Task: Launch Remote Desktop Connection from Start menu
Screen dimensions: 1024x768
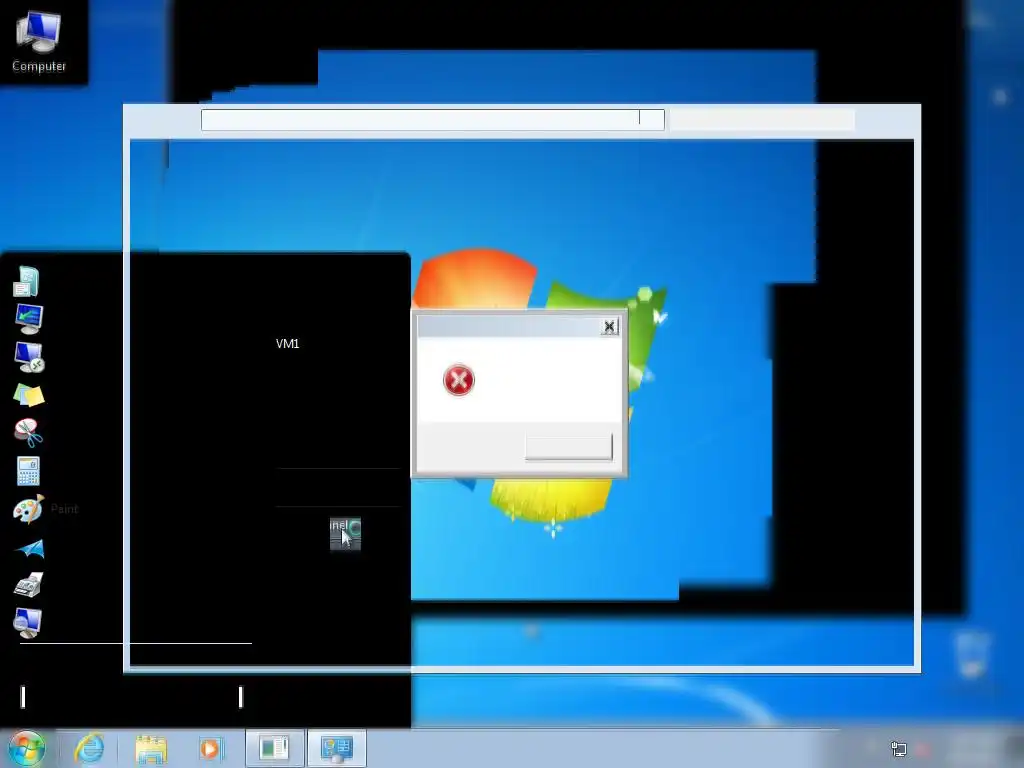Action: click(29, 357)
